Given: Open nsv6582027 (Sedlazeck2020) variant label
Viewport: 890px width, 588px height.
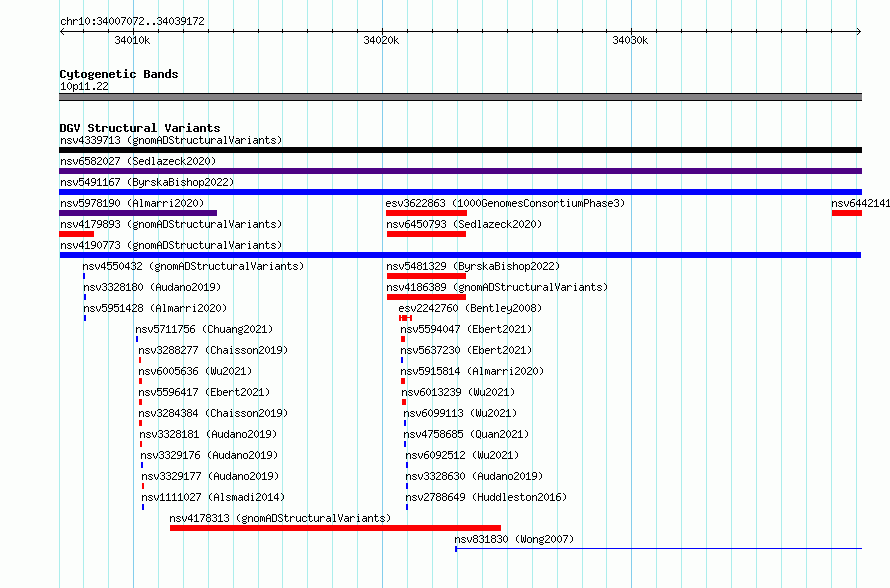Looking at the screenshot, I should 138,161.
